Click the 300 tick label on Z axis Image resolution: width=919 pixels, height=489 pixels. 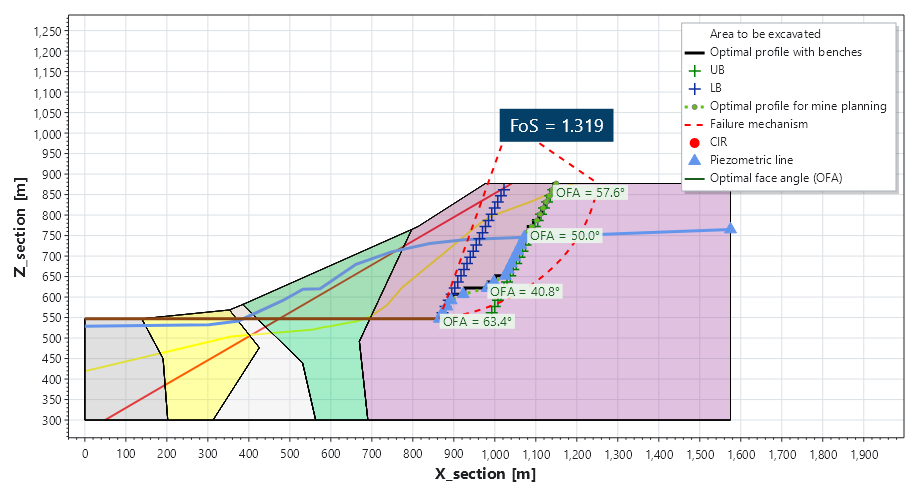[x=53, y=420]
